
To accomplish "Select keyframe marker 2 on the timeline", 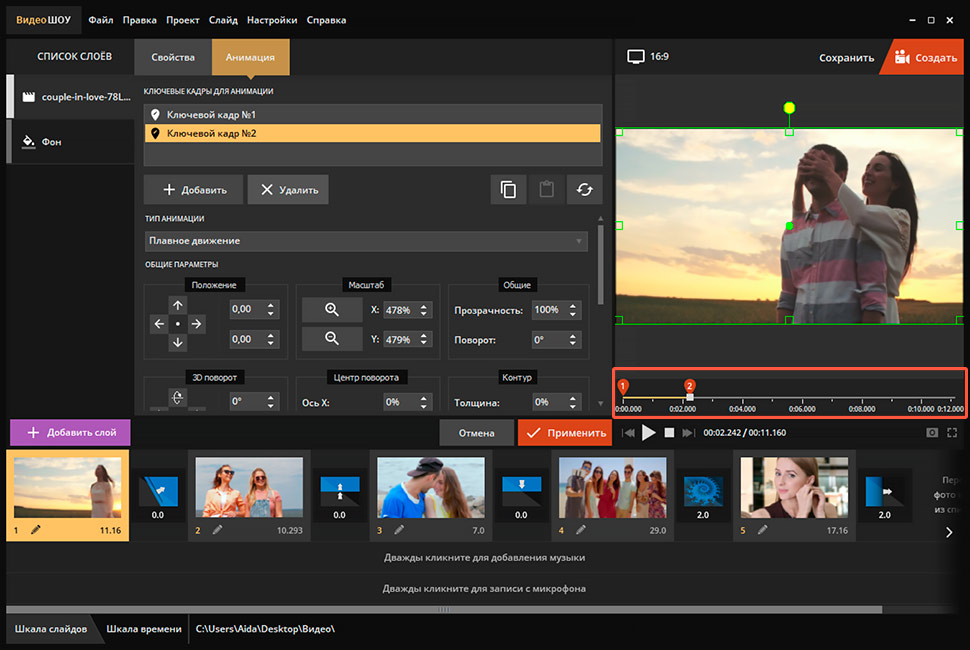I will pos(689,385).
